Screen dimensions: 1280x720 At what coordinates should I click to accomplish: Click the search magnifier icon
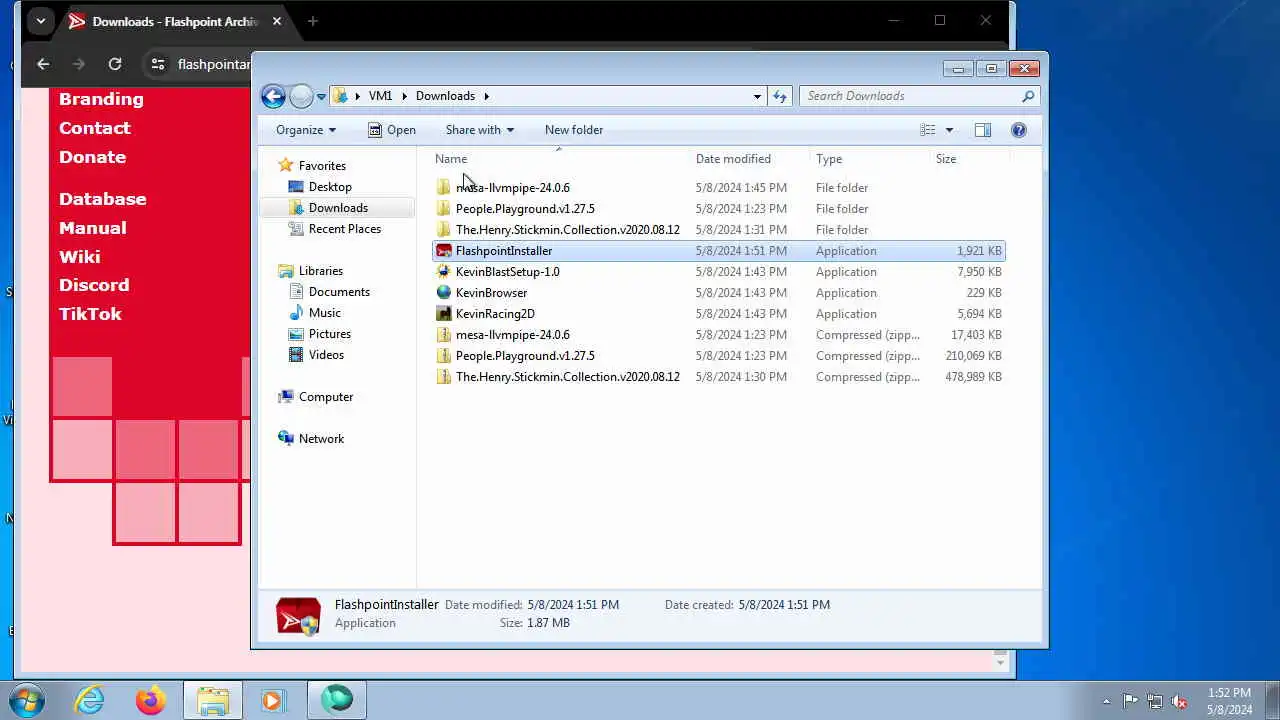[x=1027, y=96]
